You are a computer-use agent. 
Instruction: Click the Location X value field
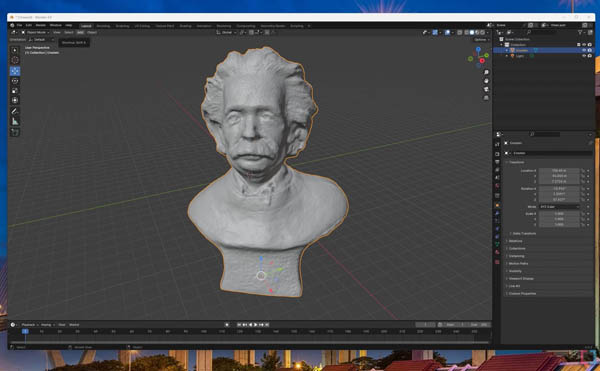click(559, 171)
